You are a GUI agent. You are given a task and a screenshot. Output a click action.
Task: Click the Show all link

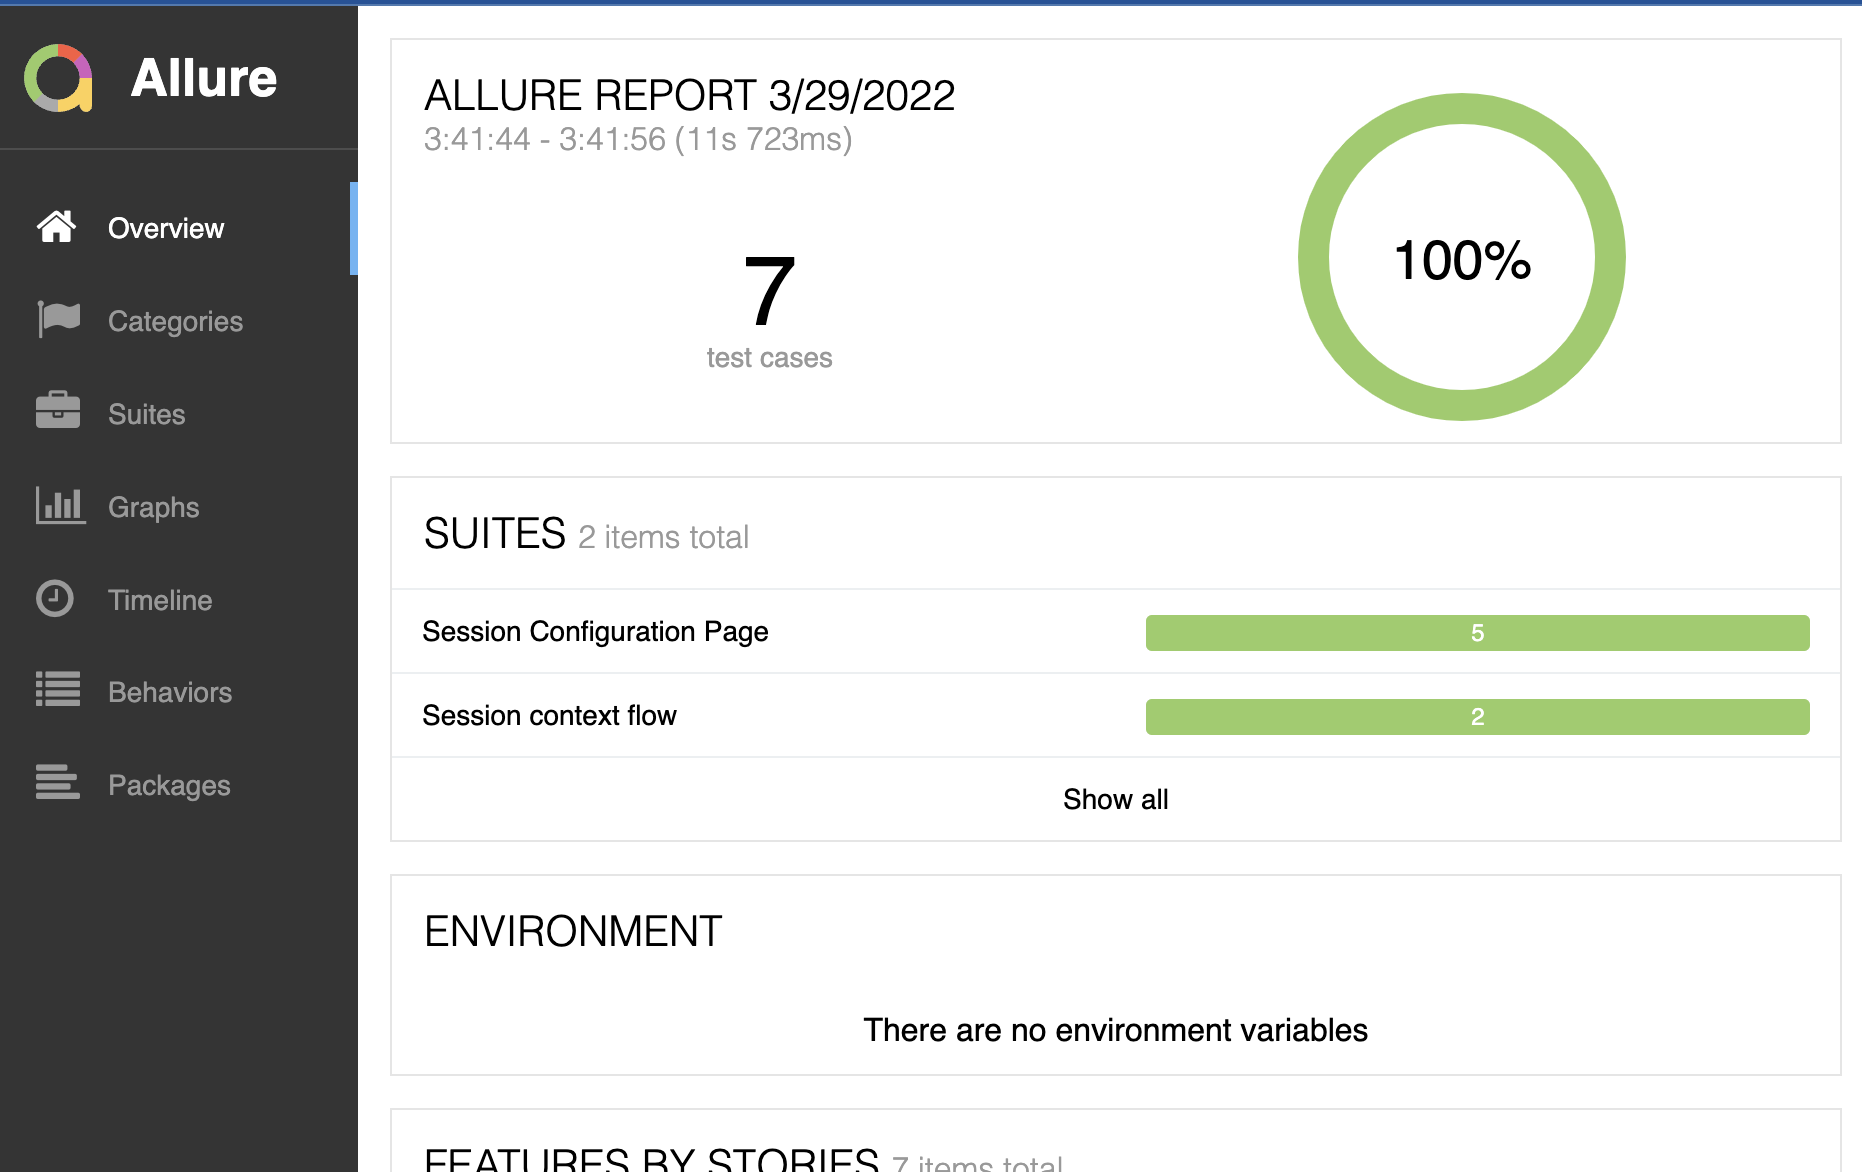[1115, 799]
